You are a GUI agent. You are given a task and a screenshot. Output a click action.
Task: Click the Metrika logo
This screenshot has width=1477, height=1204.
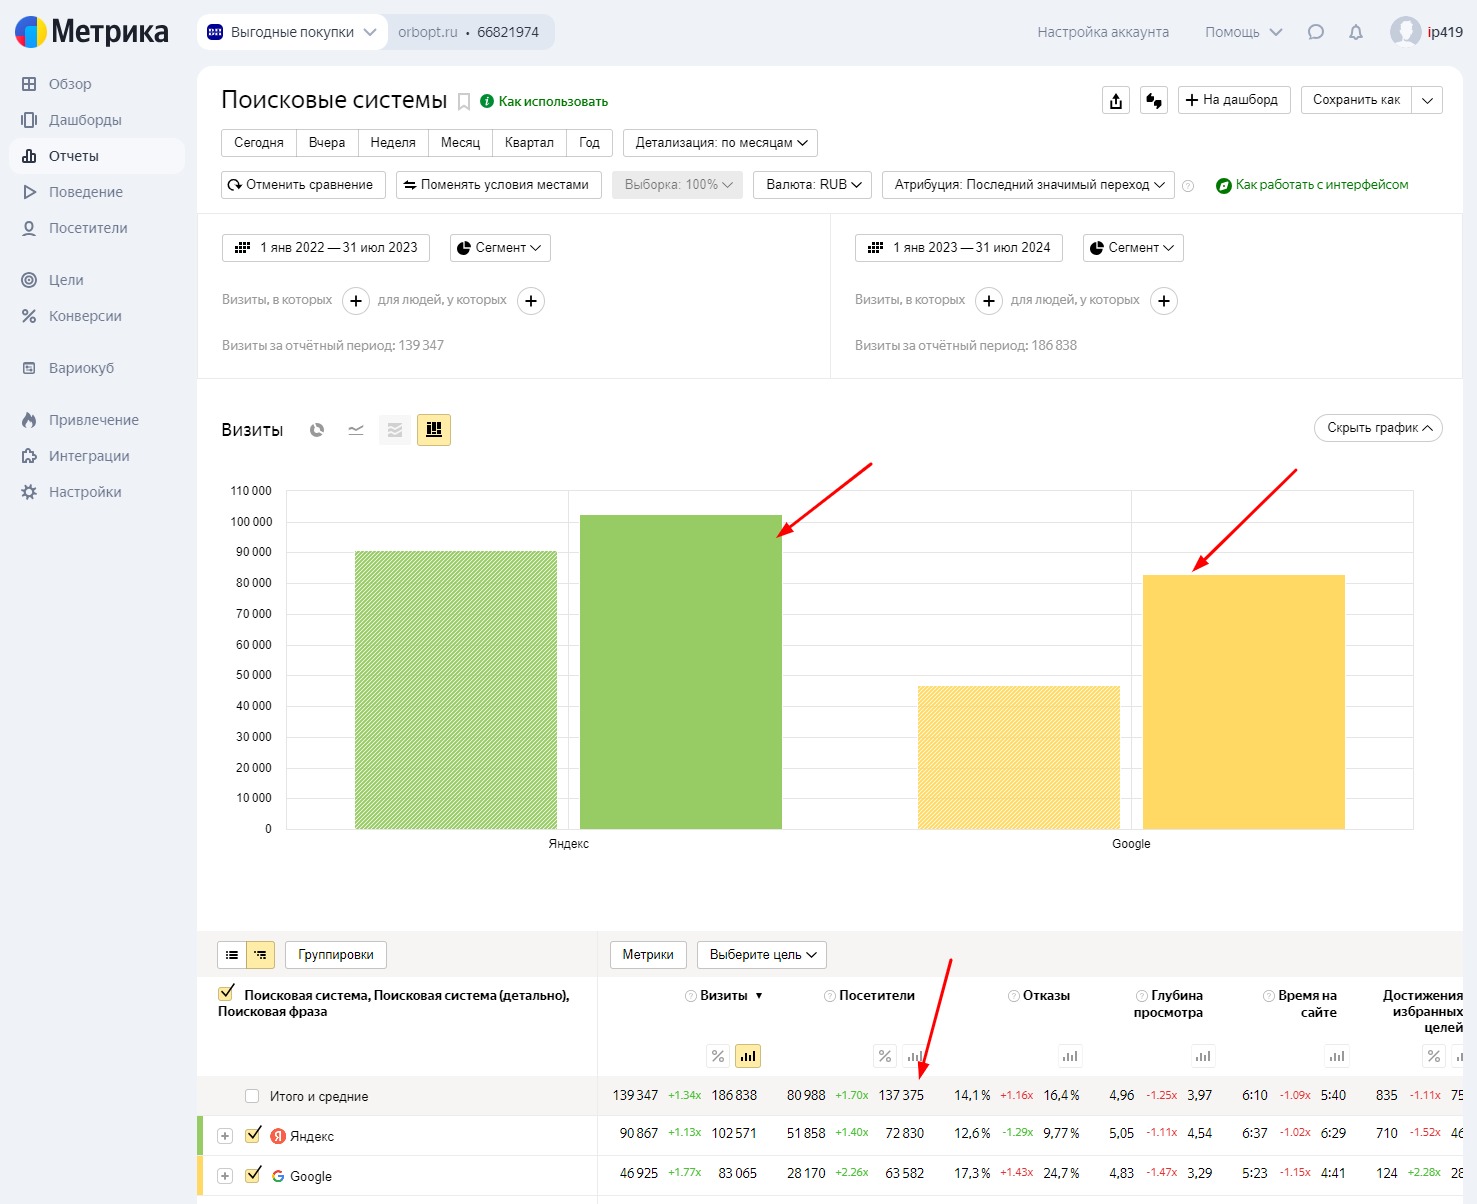[92, 32]
